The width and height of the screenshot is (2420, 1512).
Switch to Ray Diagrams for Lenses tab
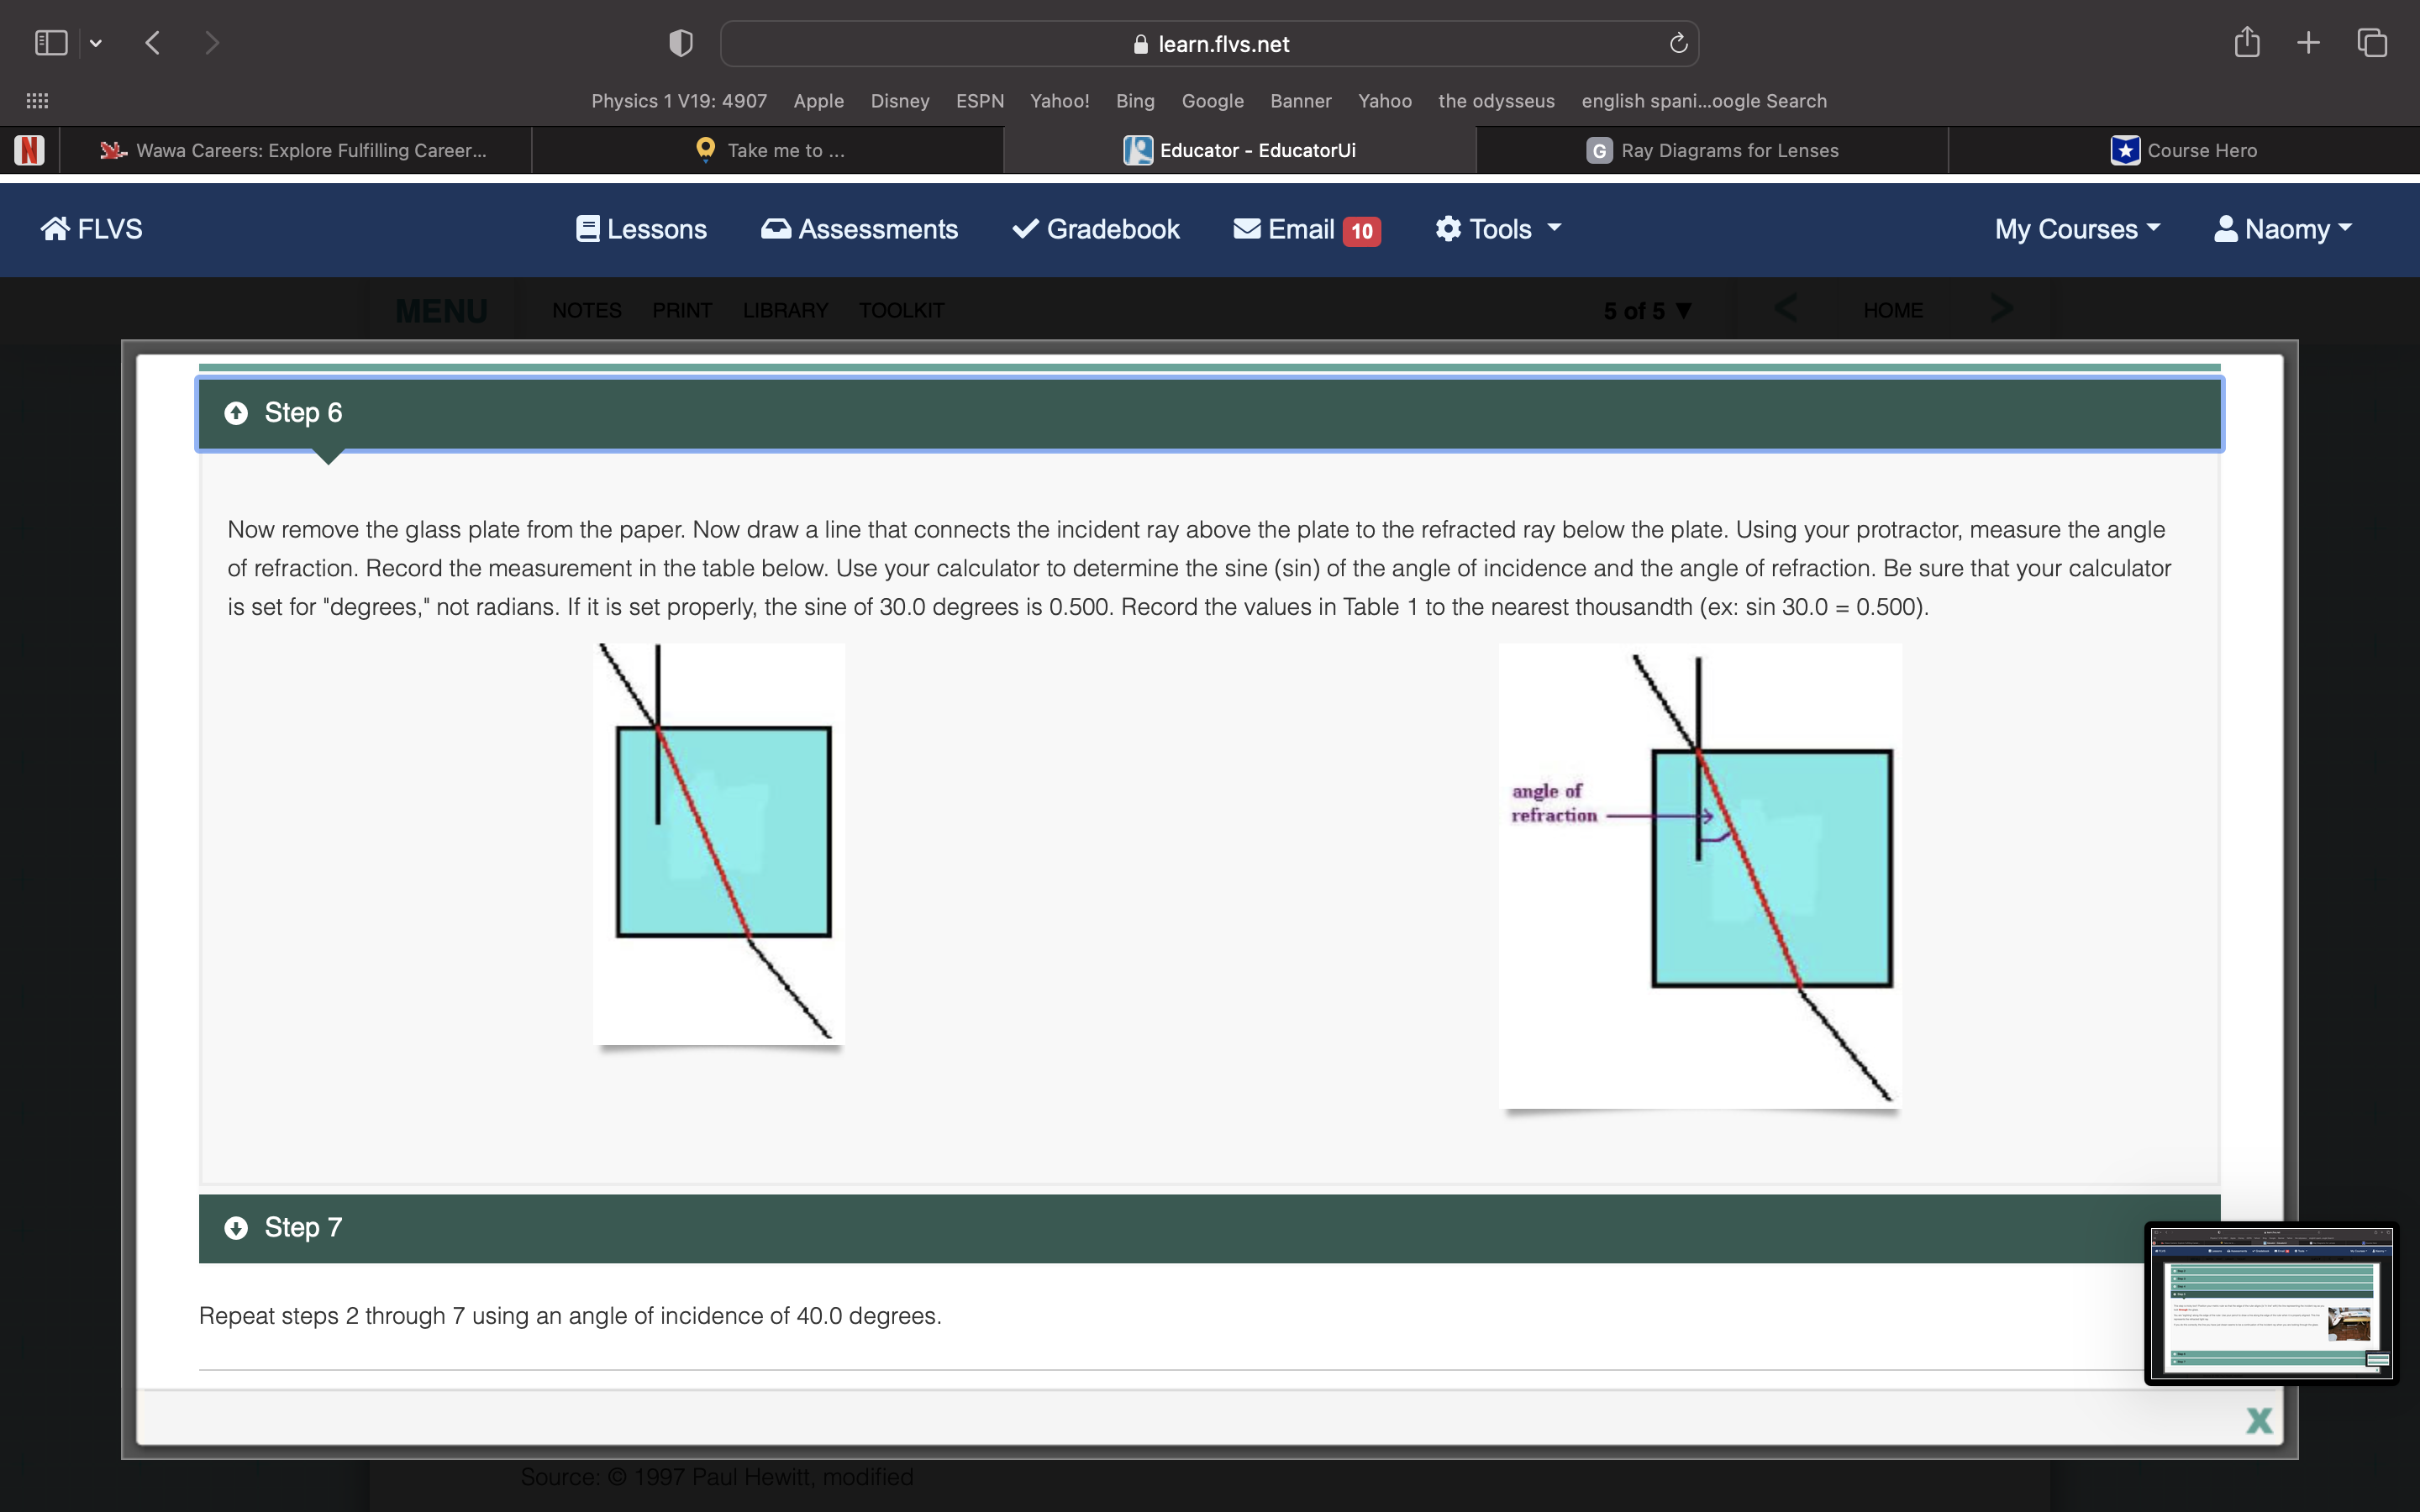click(1712, 150)
